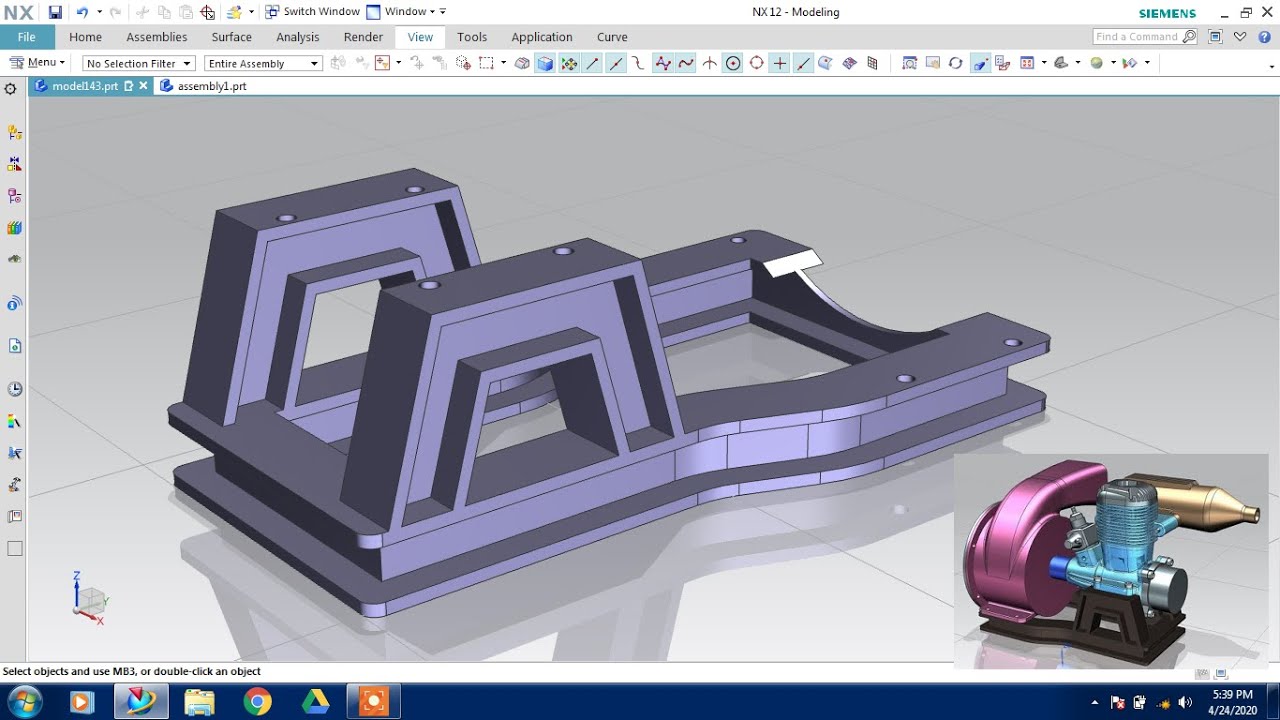This screenshot has width=1280, height=720.
Task: Click the Point on Face snap icon
Action: coord(825,63)
